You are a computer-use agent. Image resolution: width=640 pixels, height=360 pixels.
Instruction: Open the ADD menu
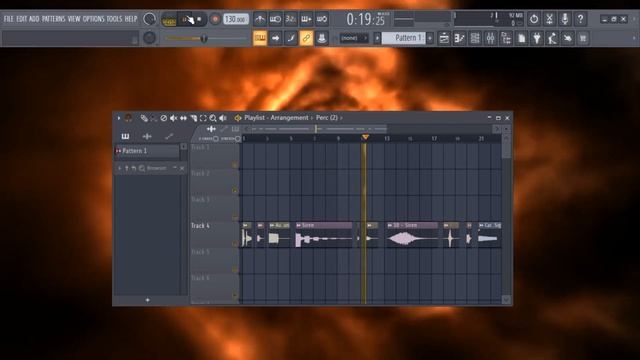click(x=34, y=19)
